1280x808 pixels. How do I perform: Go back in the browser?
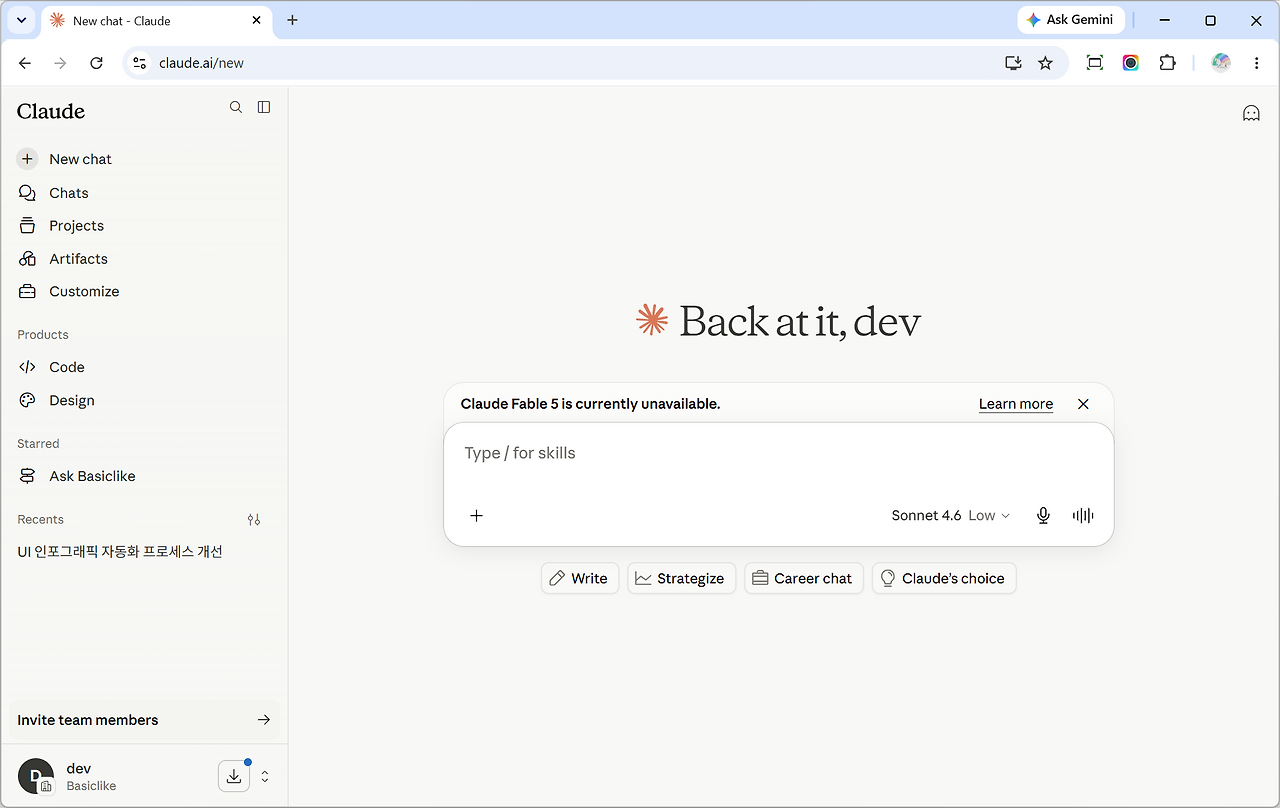pyautogui.click(x=25, y=63)
